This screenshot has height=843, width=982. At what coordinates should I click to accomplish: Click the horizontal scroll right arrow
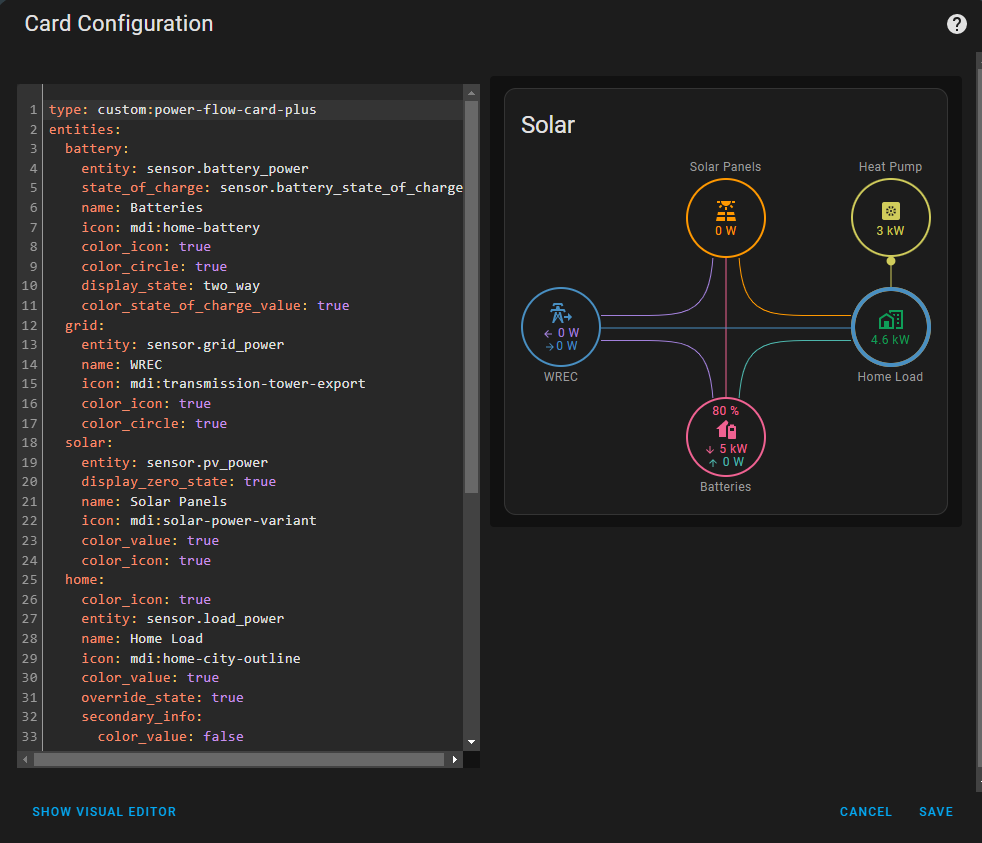(455, 760)
